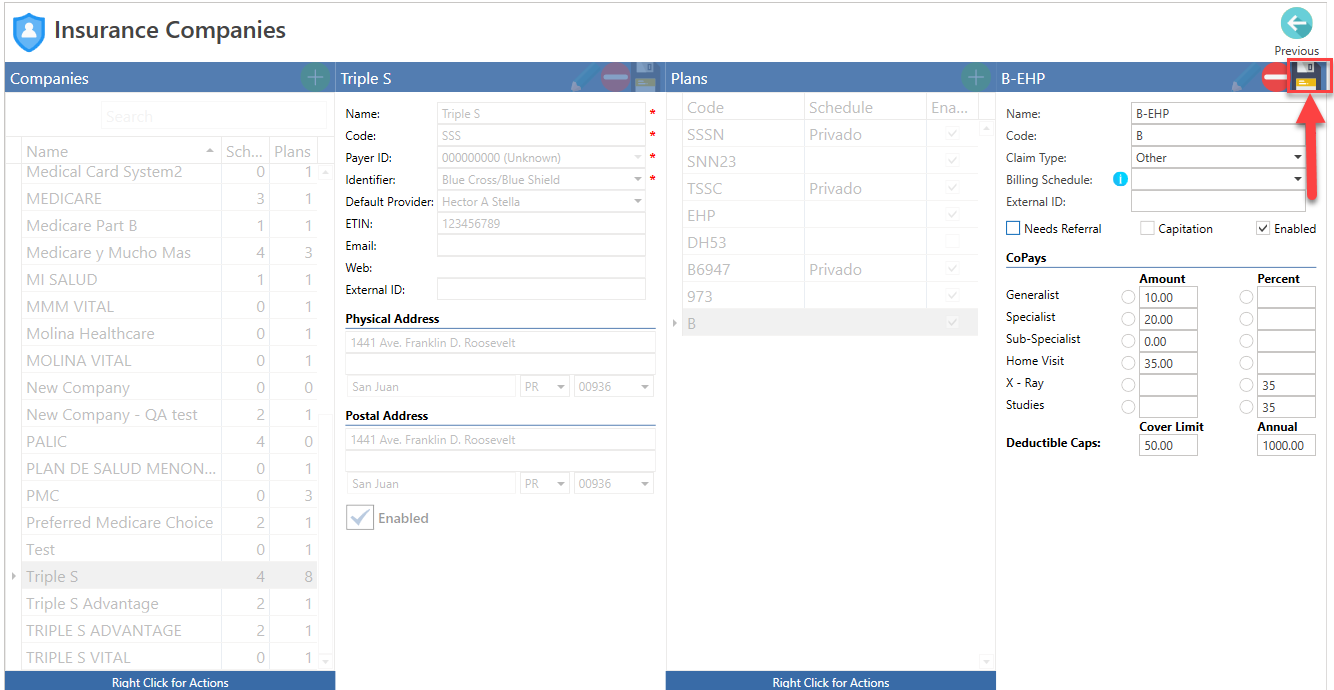
Task: Select the PALIC company row
Action: pos(170,442)
